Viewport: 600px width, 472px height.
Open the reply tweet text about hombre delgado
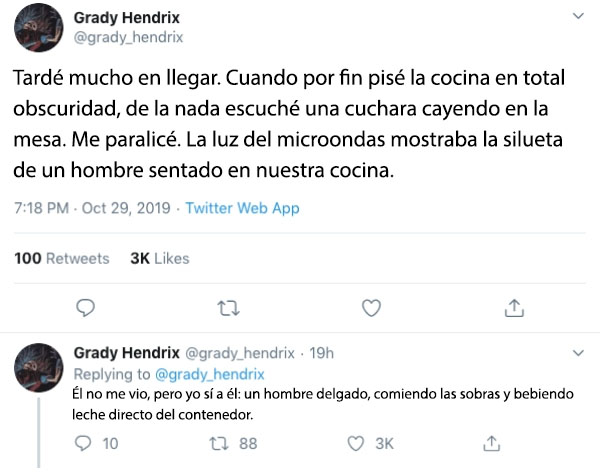pos(323,404)
